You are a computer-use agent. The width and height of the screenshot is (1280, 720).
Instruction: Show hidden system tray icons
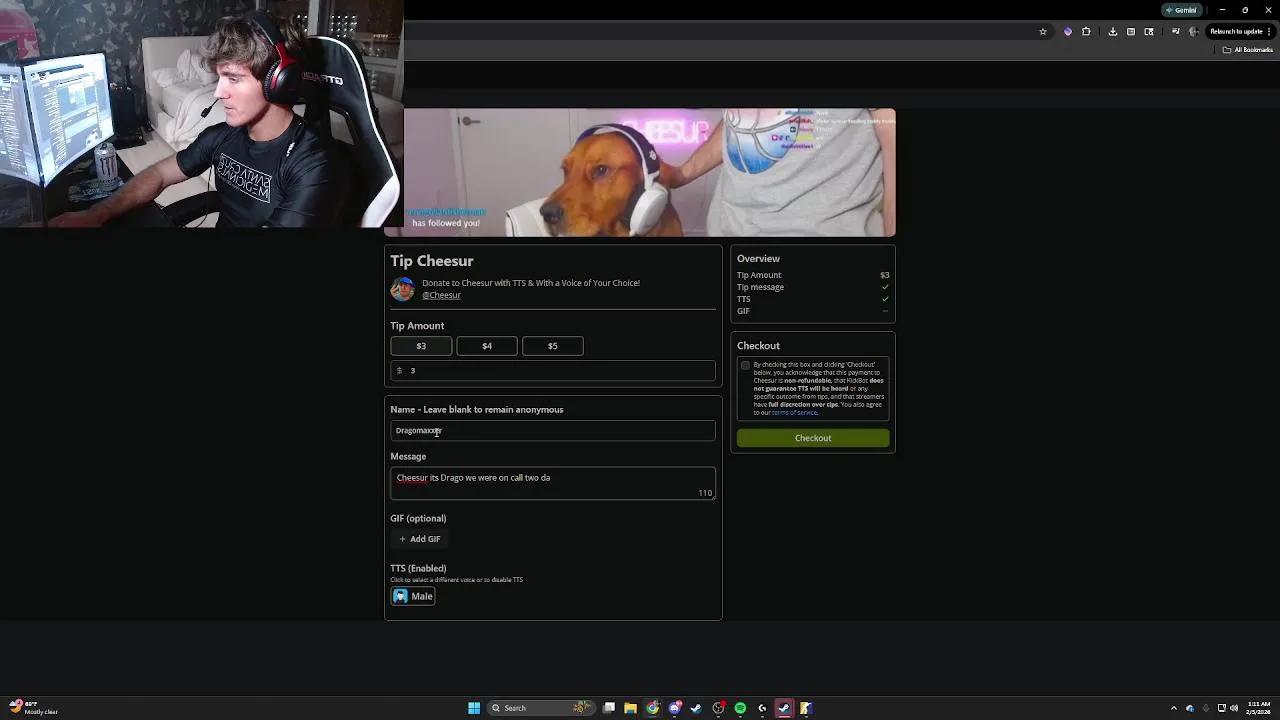[x=1174, y=708]
